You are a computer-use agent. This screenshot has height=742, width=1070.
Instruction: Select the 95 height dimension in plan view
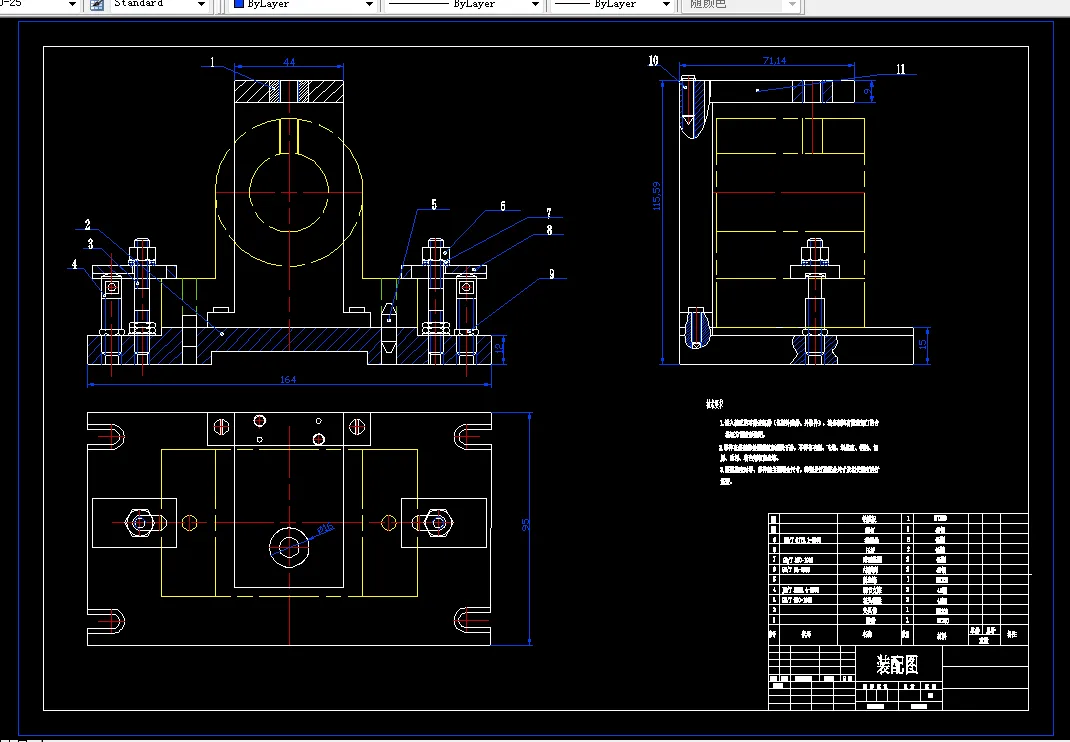(x=525, y=525)
